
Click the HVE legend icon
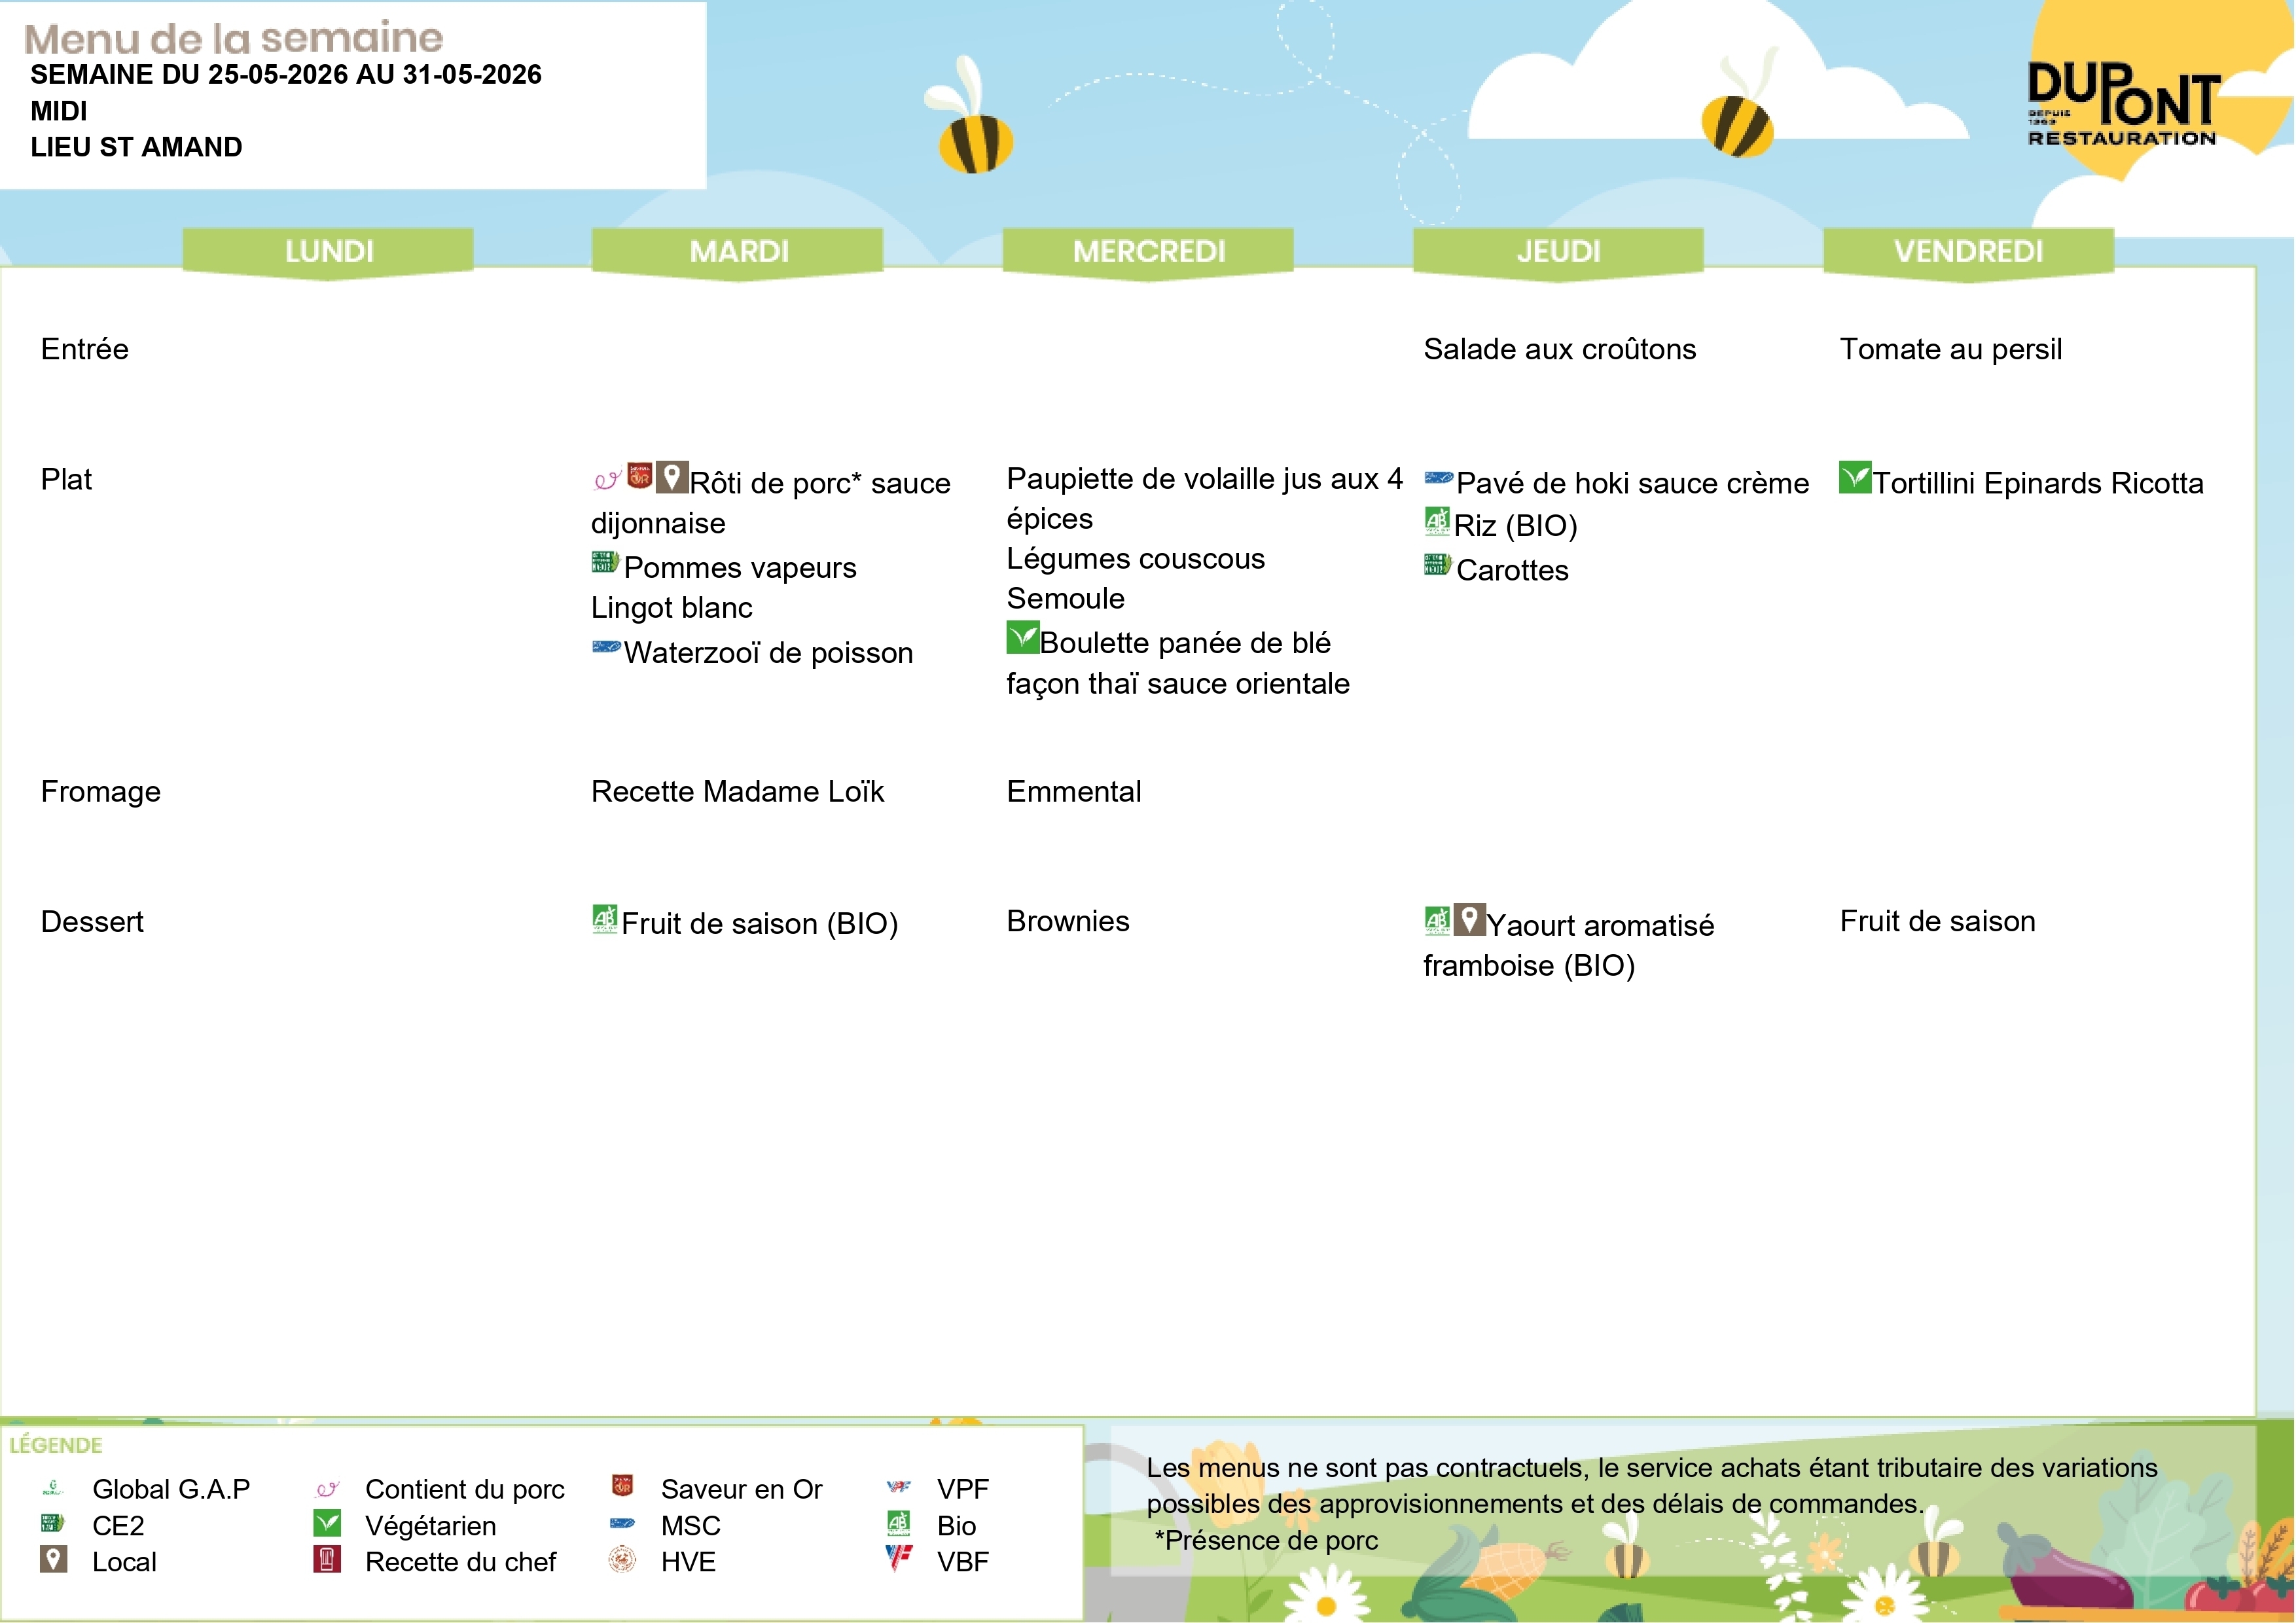[622, 1559]
